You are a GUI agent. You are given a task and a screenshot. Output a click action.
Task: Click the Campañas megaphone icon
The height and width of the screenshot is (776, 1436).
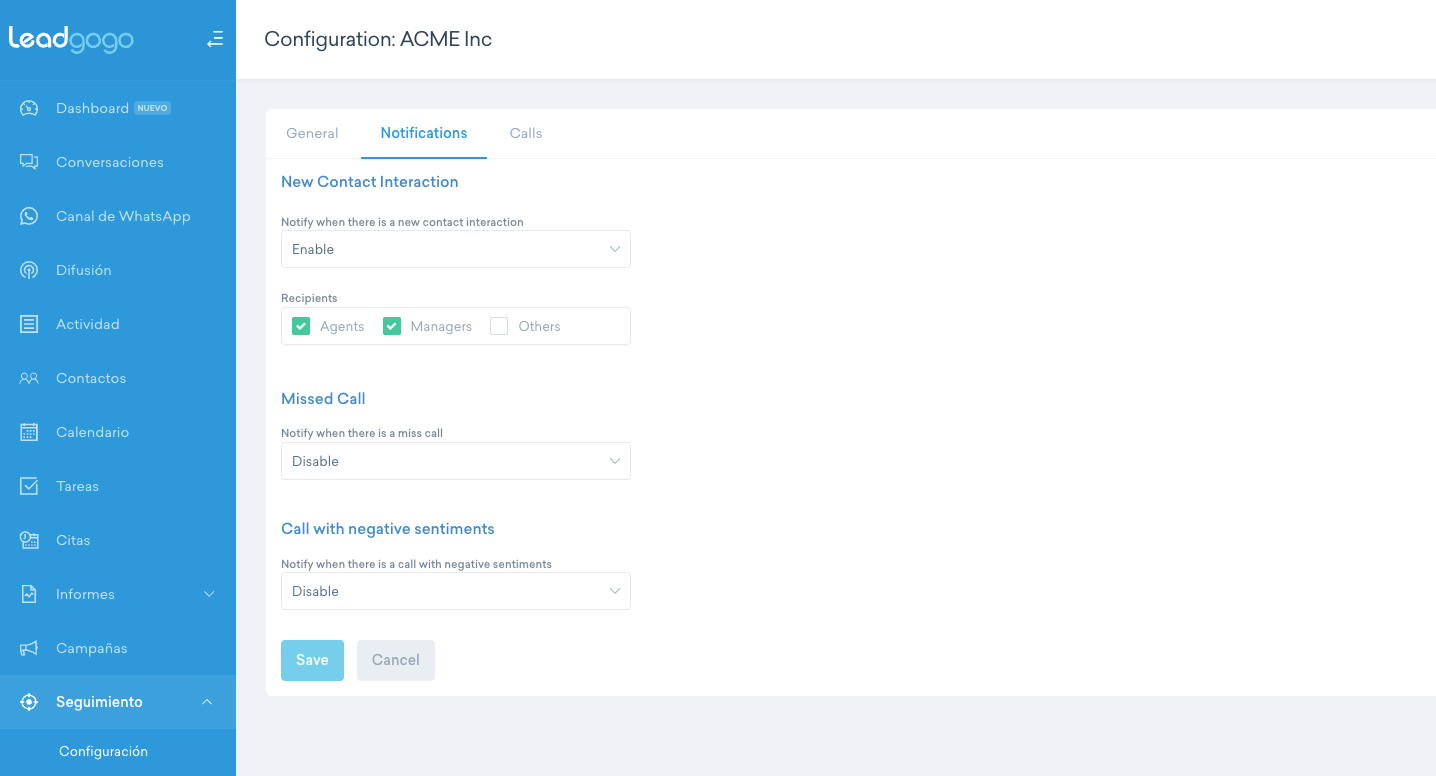point(29,648)
